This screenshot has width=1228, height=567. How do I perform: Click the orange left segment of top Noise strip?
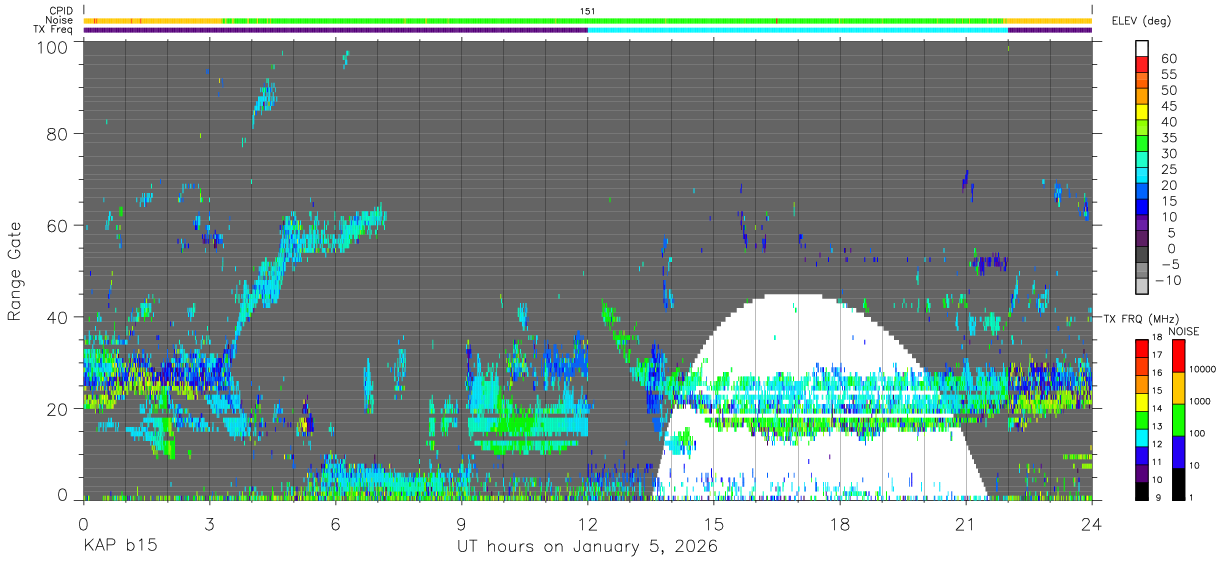tap(152, 20)
